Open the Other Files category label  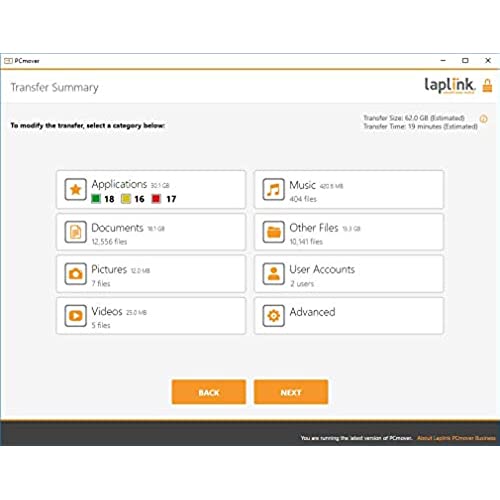[x=314, y=228]
